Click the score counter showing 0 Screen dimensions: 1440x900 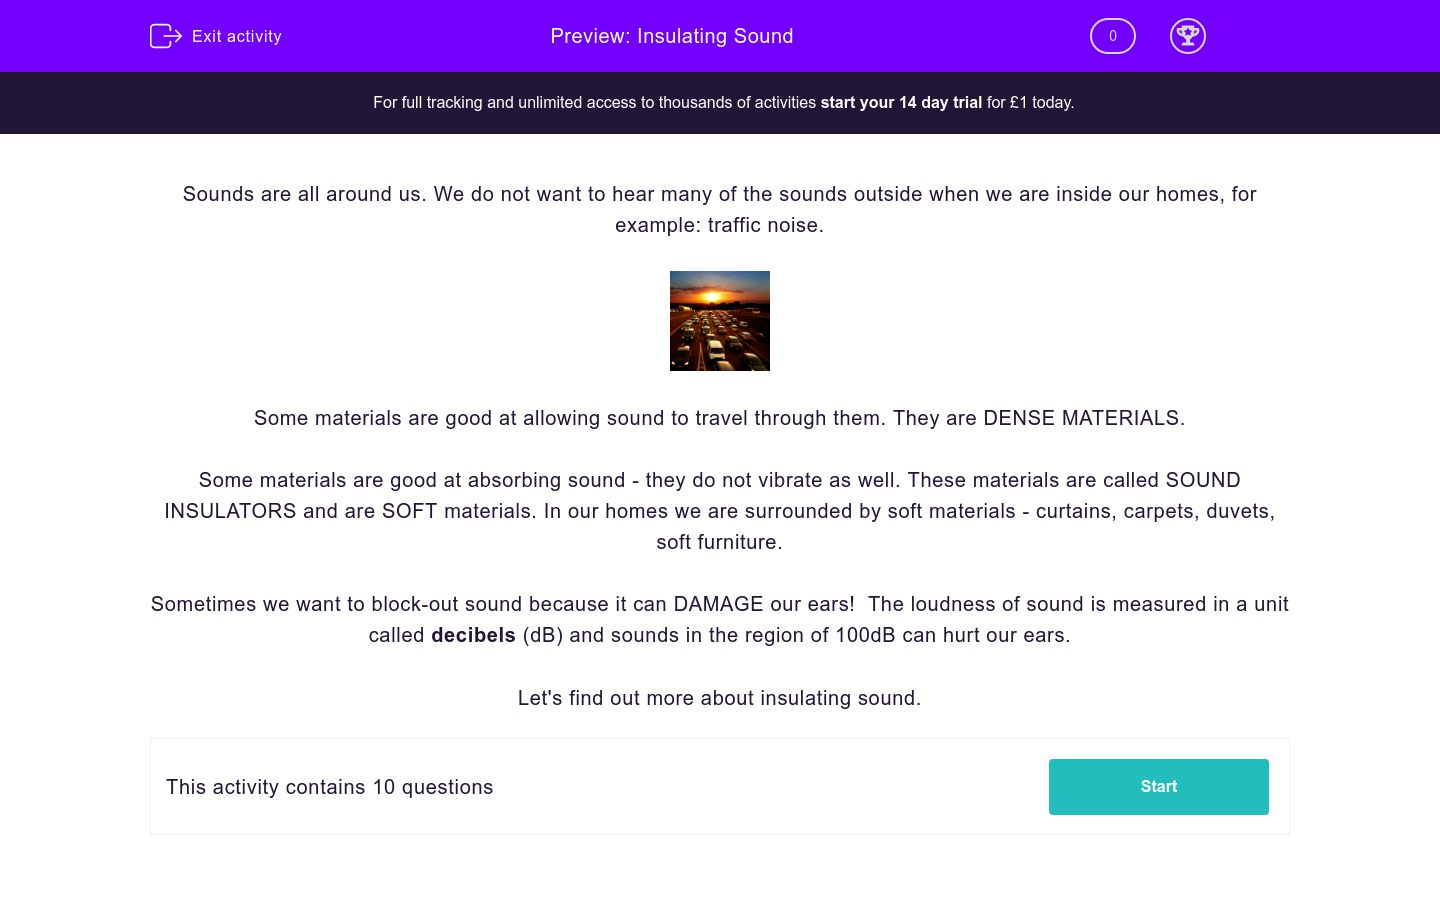click(x=1112, y=36)
